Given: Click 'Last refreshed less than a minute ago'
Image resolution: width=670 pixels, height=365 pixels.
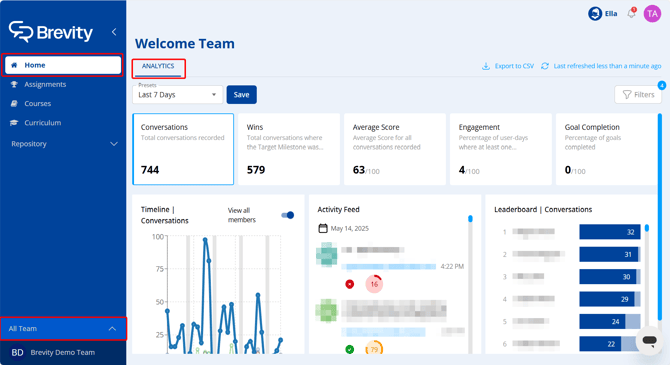Looking at the screenshot, I should tap(607, 66).
